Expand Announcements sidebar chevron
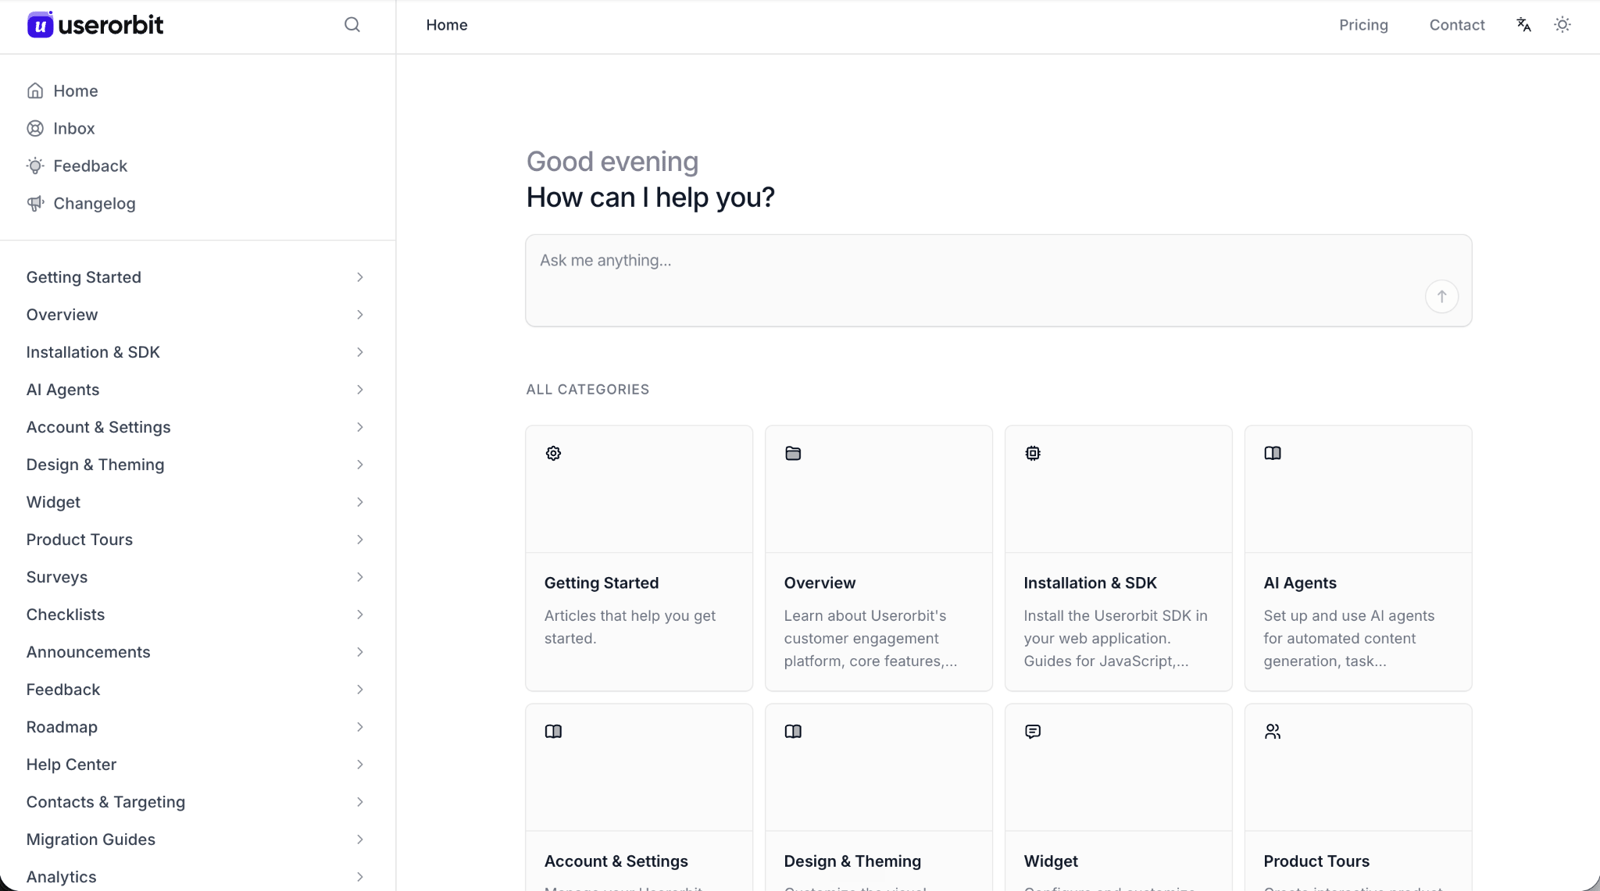 360,652
